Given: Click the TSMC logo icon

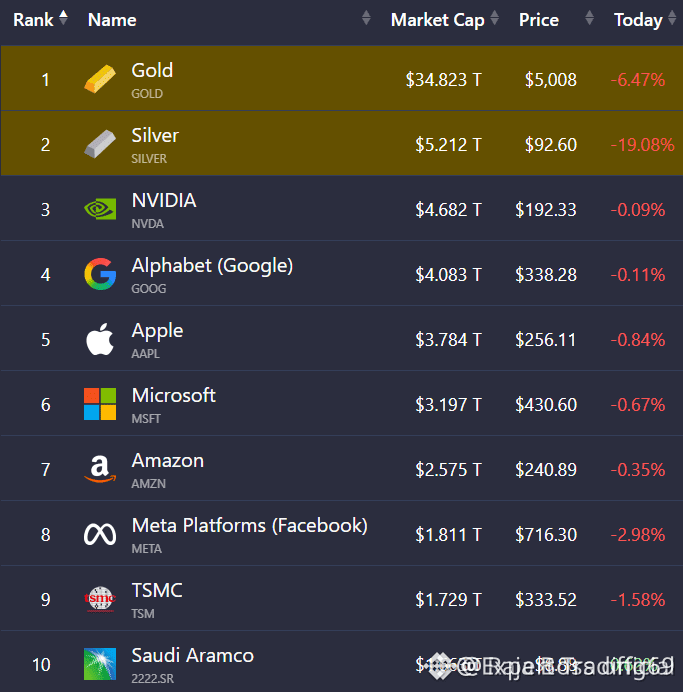Looking at the screenshot, I should 100,600.
